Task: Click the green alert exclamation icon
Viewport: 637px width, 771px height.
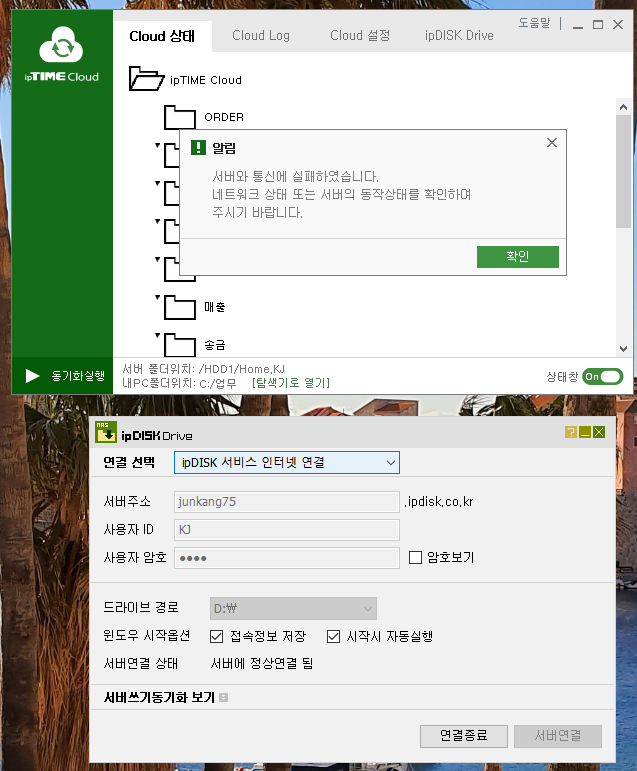Action: tap(198, 147)
